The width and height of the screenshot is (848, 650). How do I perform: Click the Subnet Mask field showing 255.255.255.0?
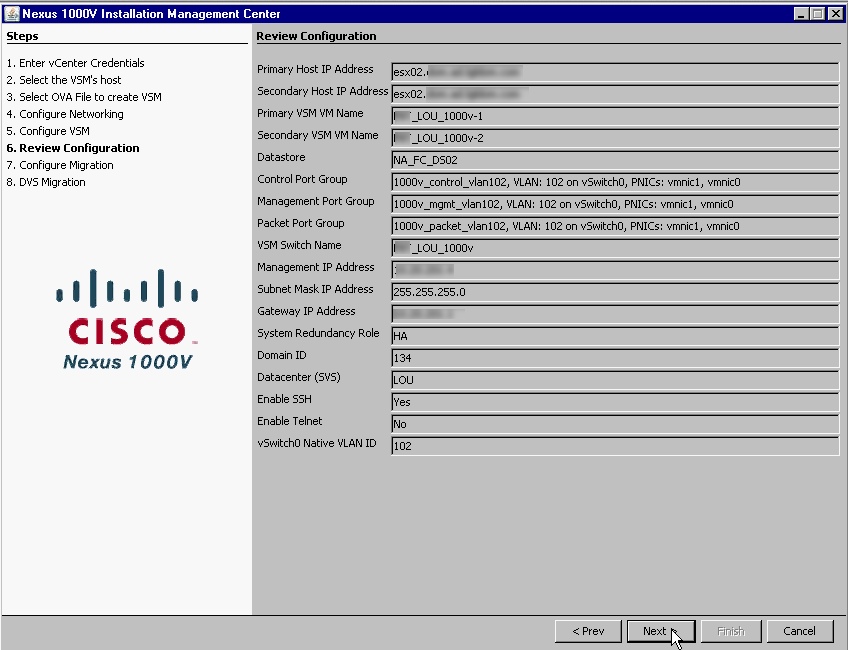click(x=615, y=292)
